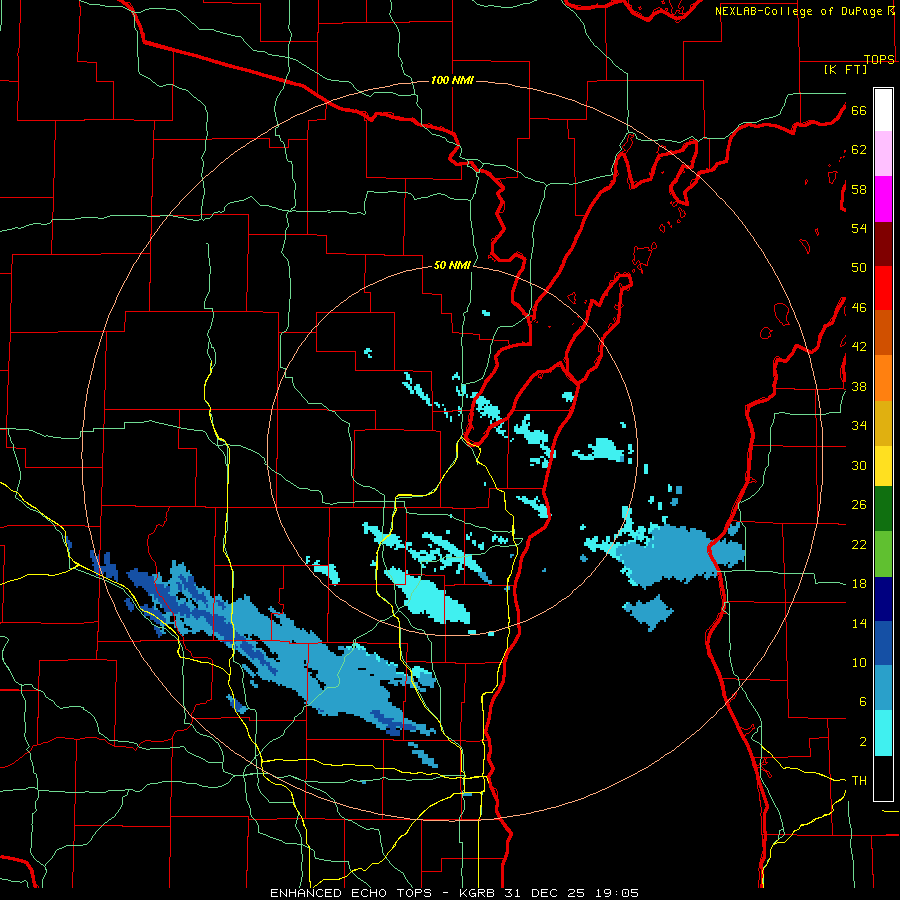Click the gold swatch between 38 and 34
900x900 pixels.
[883, 422]
